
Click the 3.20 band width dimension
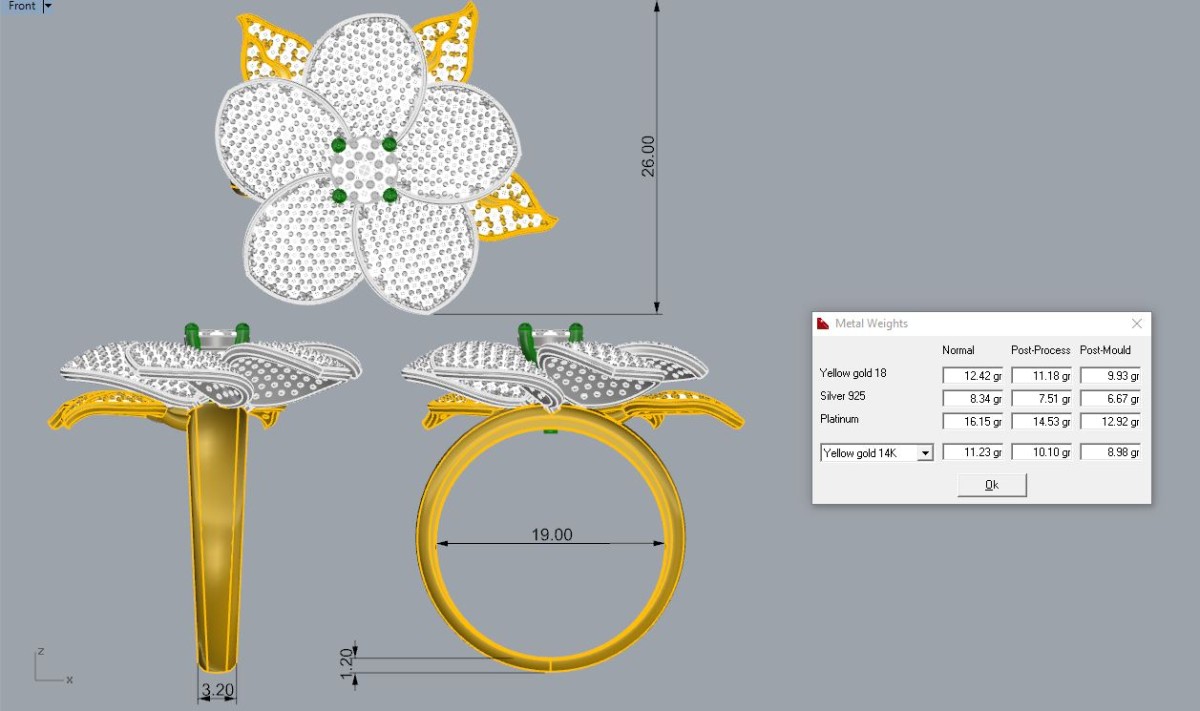(218, 690)
